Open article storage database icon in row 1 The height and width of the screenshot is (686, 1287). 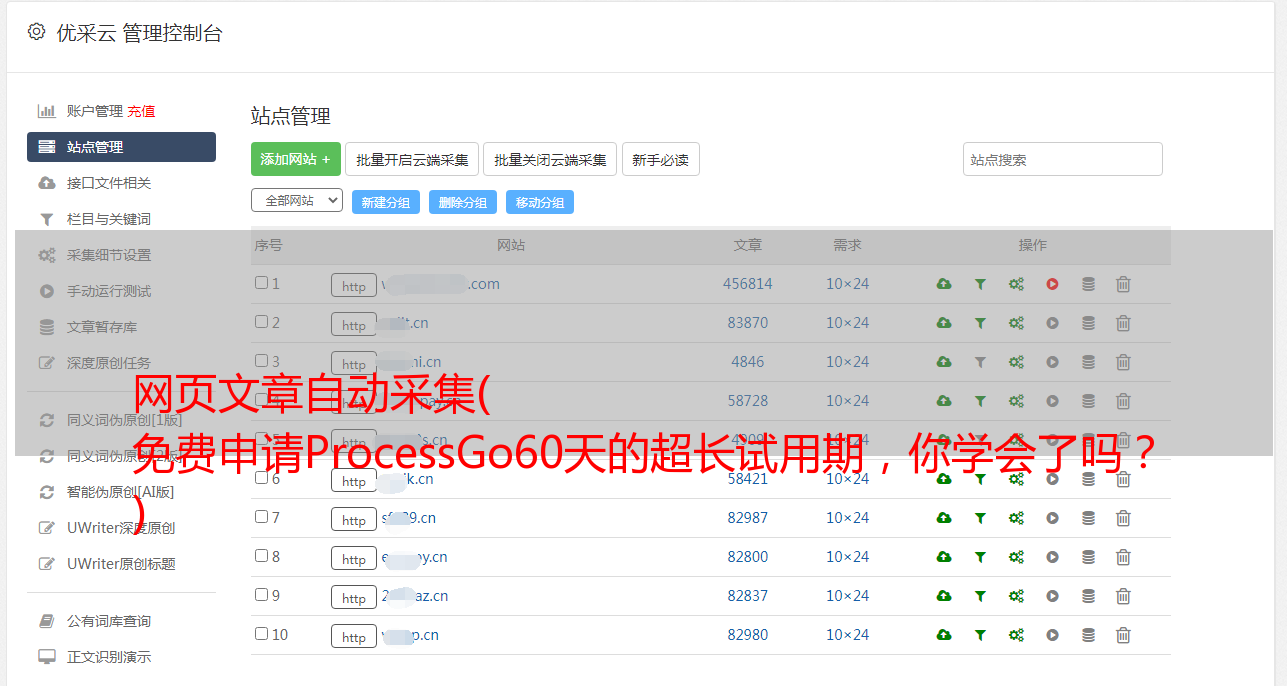coord(1088,284)
